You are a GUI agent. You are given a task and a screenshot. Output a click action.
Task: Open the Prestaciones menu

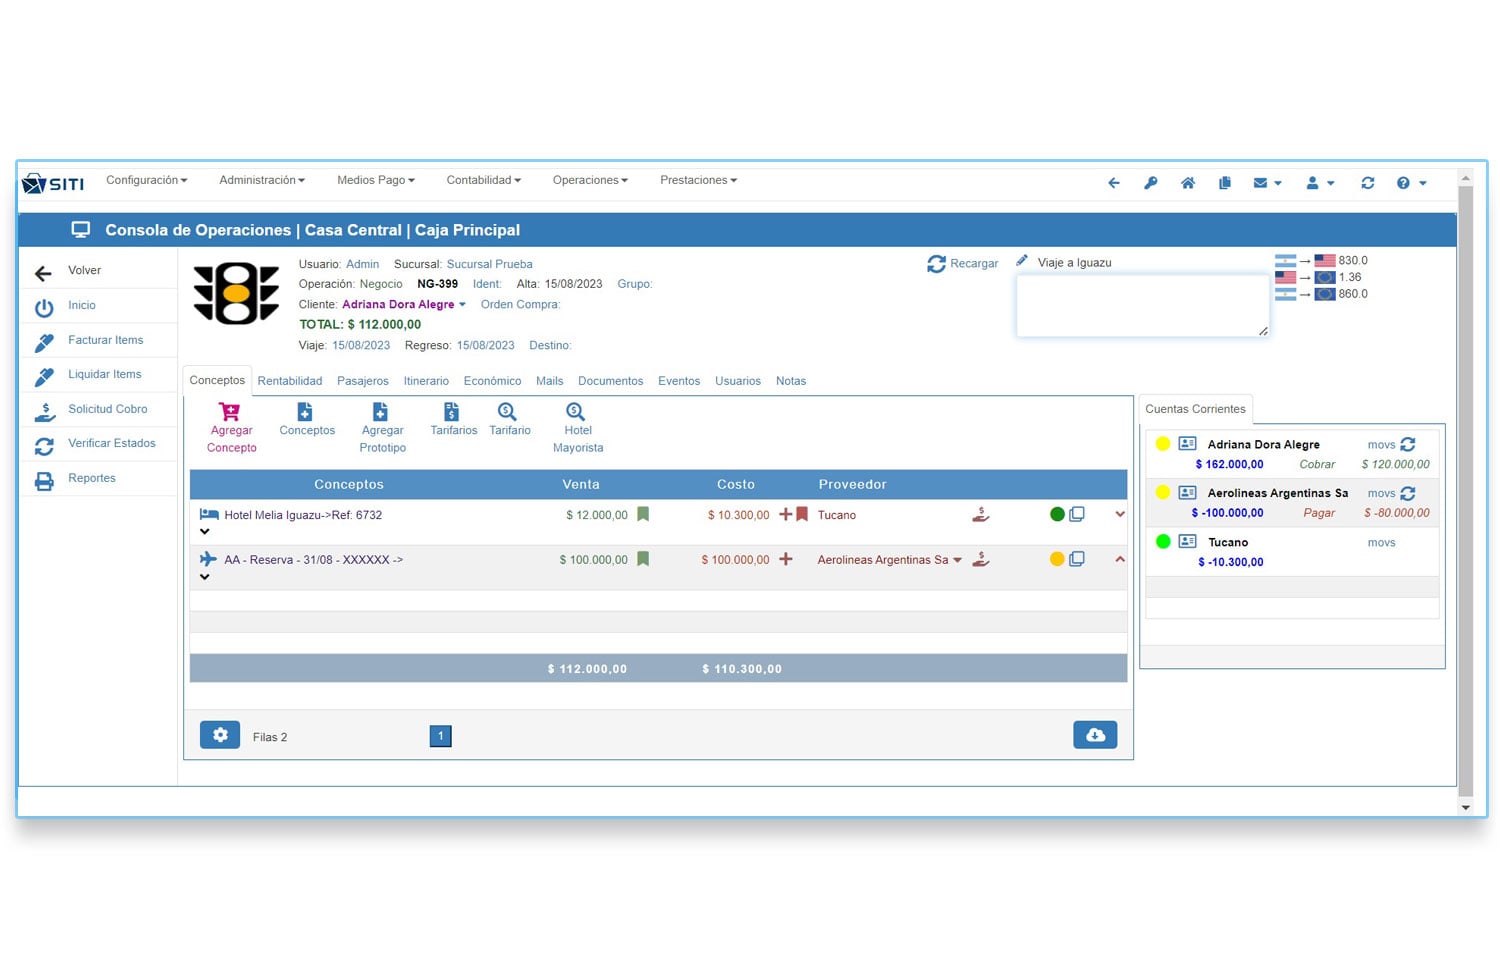699,180
